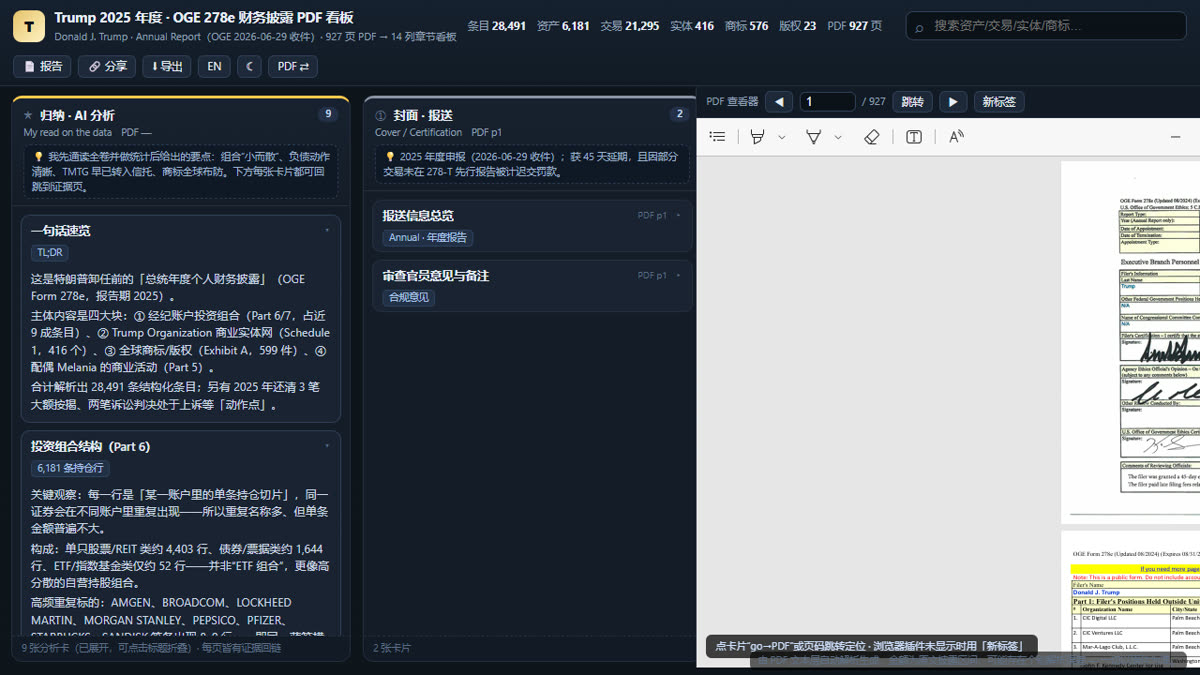Click the 分享 share link button
Viewport: 1200px width, 675px height.
point(107,67)
